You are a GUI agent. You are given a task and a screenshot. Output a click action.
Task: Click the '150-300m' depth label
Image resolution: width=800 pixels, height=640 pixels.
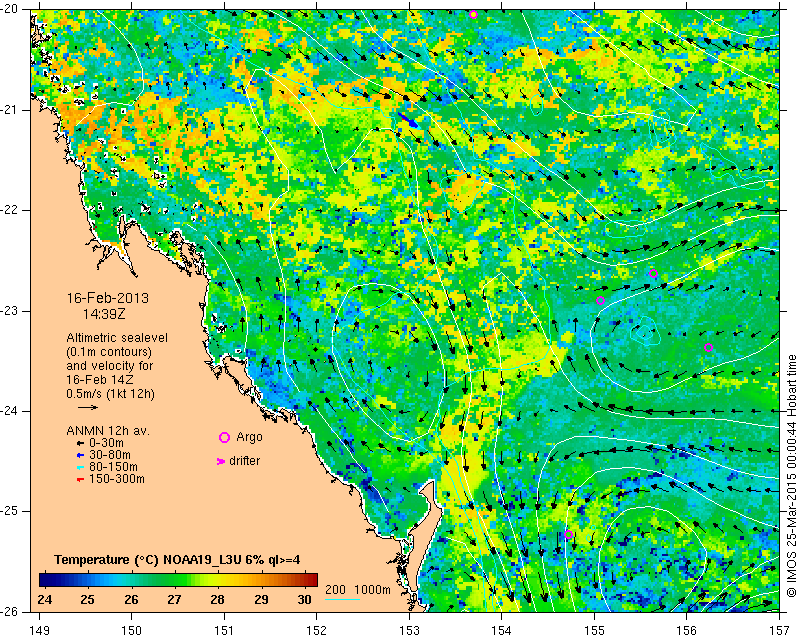click(117, 479)
